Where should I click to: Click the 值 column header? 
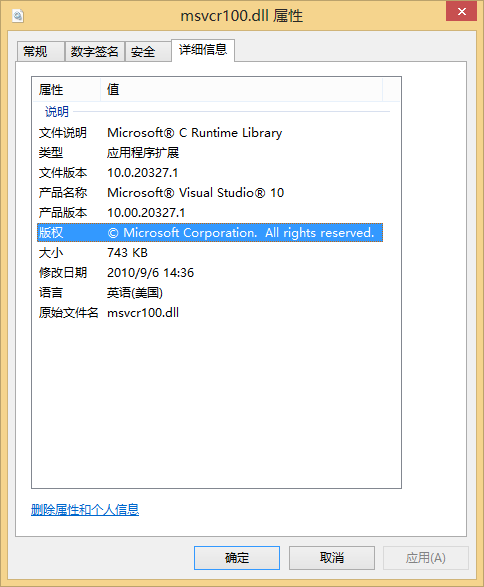(x=241, y=89)
